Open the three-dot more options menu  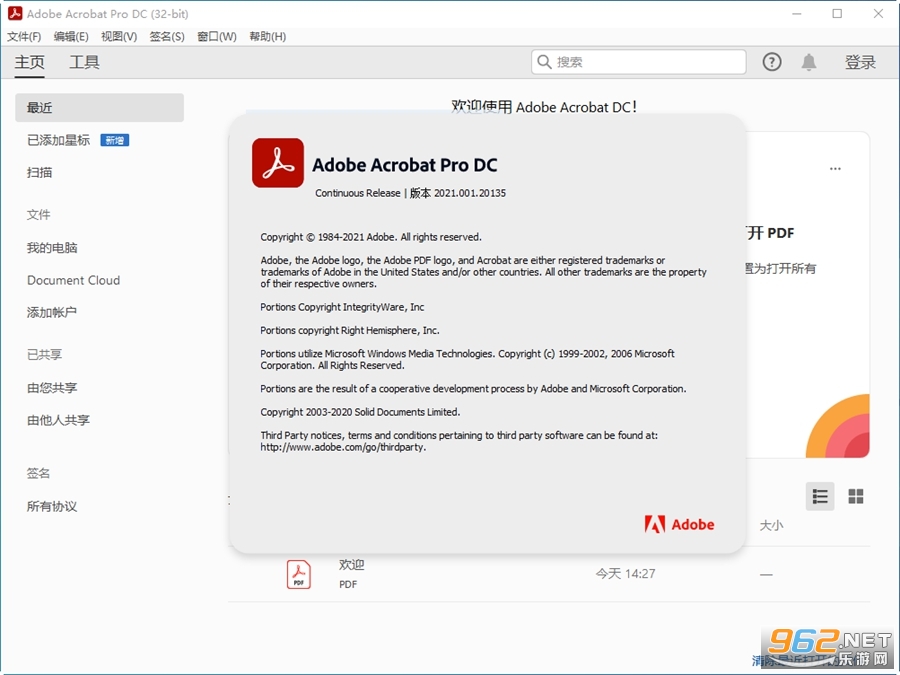(835, 169)
